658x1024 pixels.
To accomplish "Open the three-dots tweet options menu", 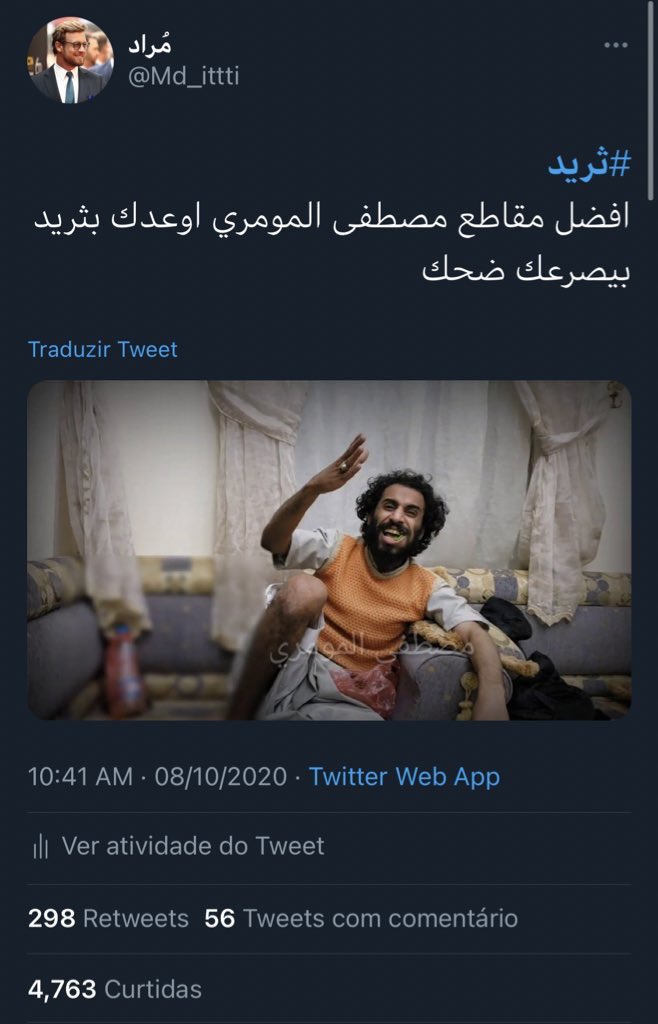I will coord(616,45).
